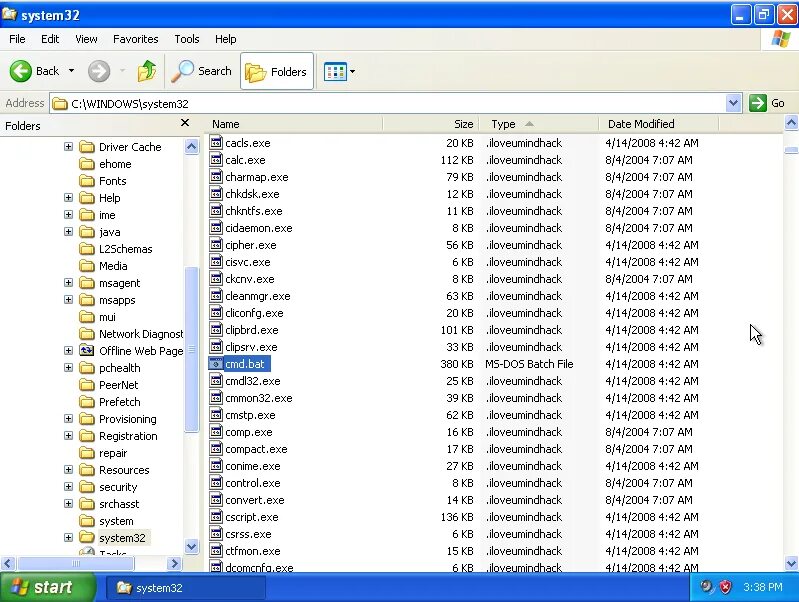Sort by Date Modified column header
The width and height of the screenshot is (799, 602).
point(658,124)
